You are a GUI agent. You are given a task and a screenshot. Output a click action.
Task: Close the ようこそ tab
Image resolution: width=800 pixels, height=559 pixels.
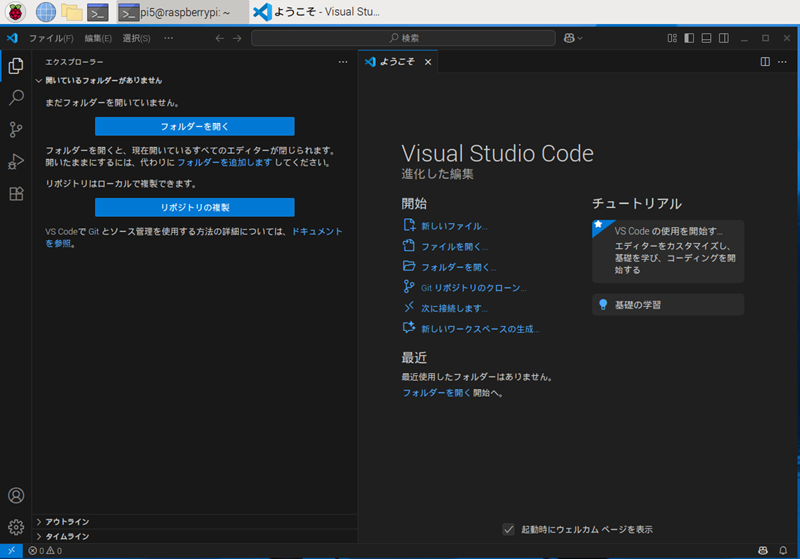click(428, 62)
